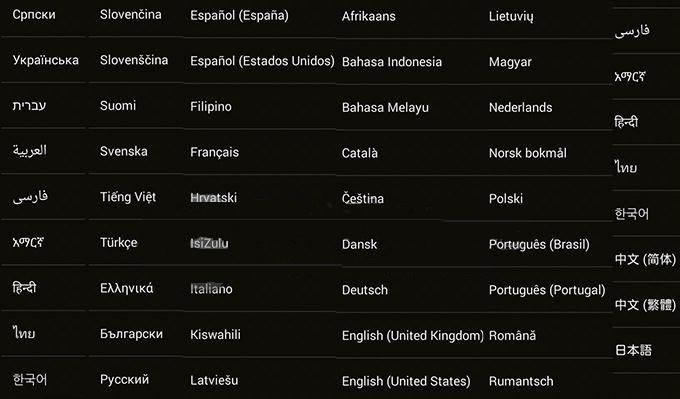
Task: Pick Nederlands language option
Action: 520,108
